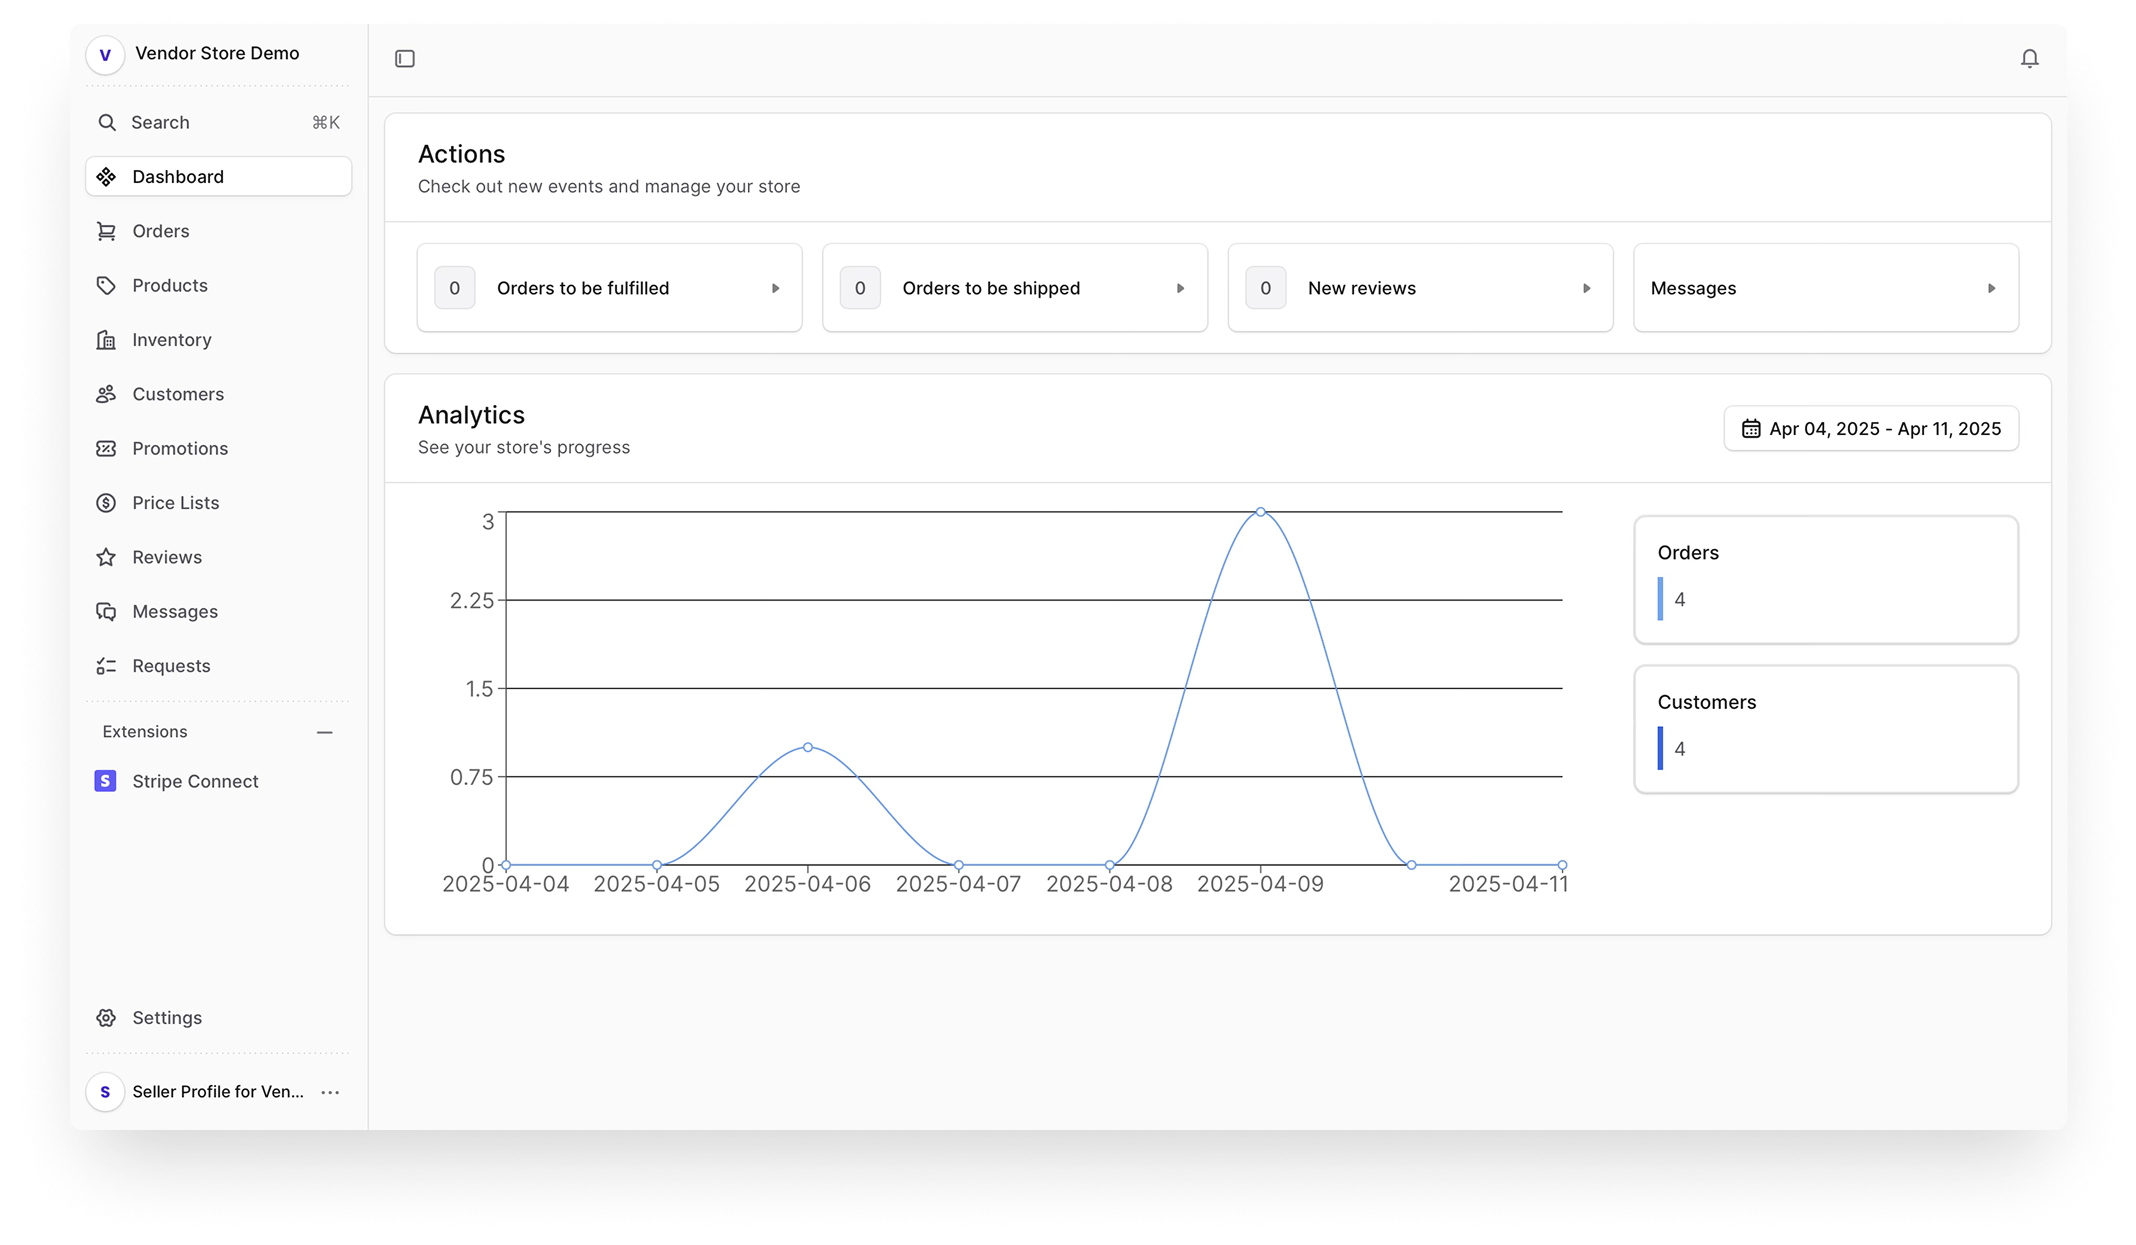Click the 0 badge on Orders to be shipped
The width and height of the screenshot is (2136, 1245).
(x=860, y=288)
